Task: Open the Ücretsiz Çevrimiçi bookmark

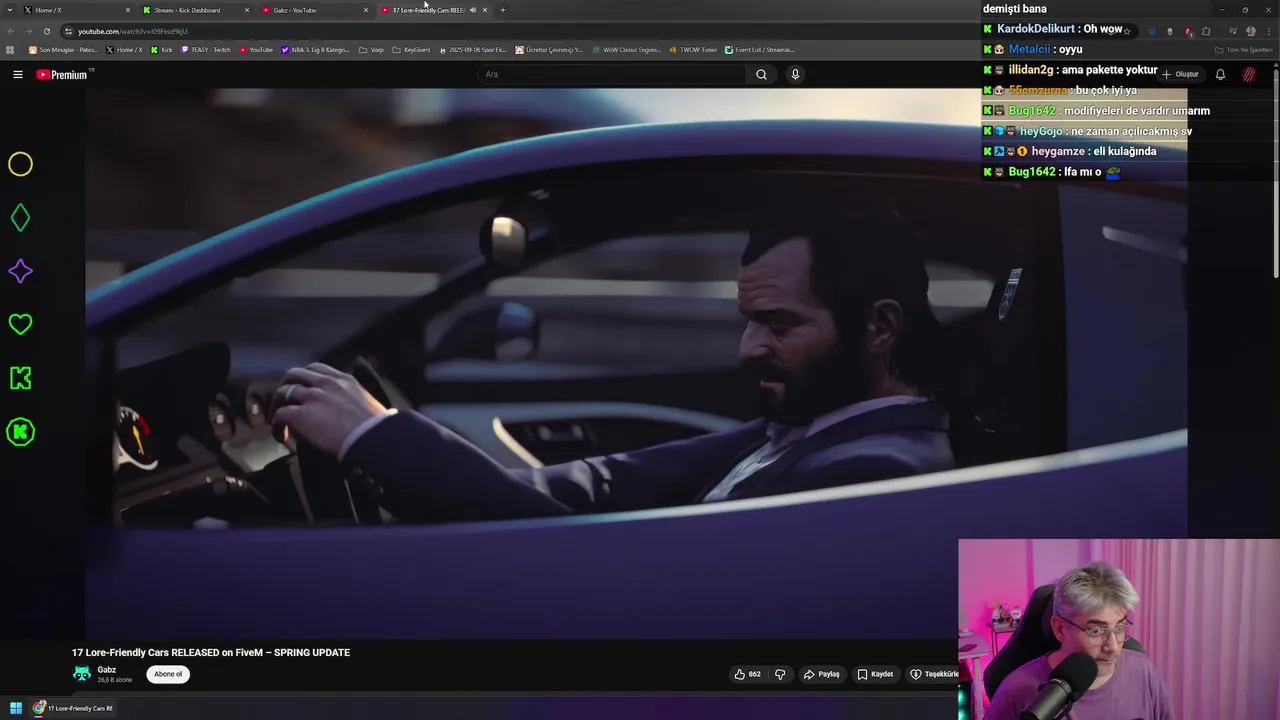Action: (549, 50)
